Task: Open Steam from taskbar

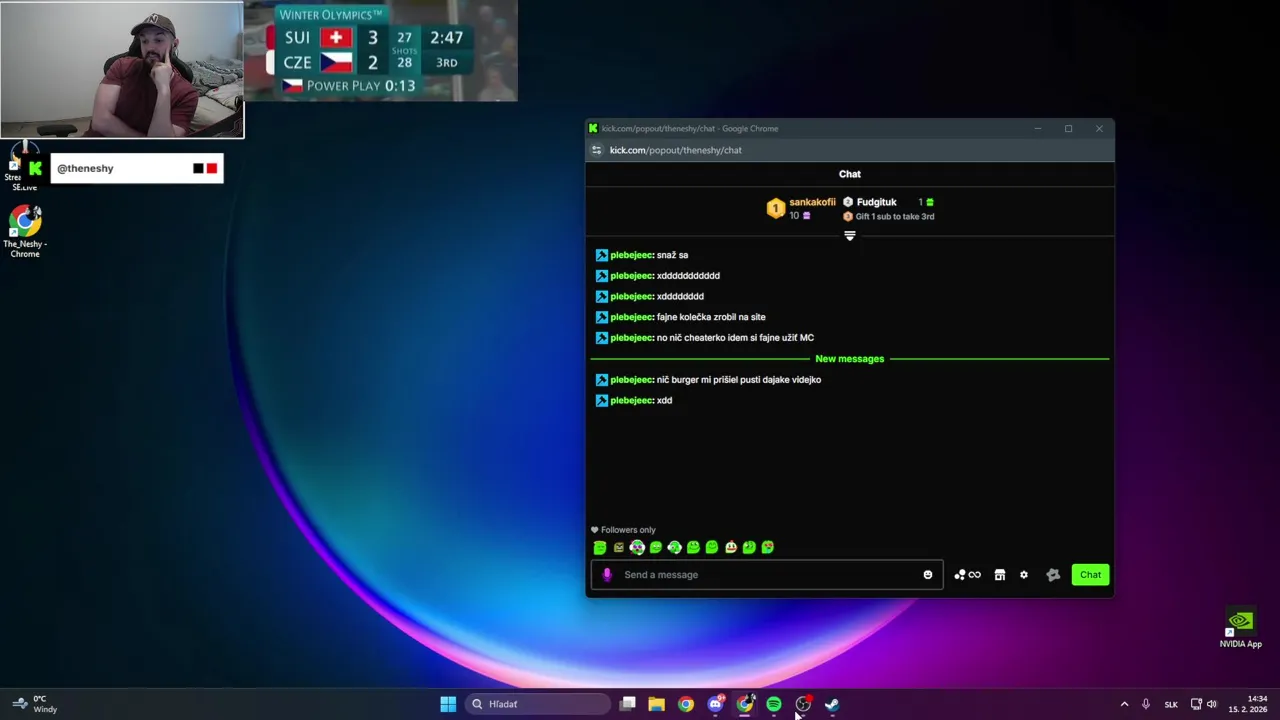Action: (x=832, y=704)
